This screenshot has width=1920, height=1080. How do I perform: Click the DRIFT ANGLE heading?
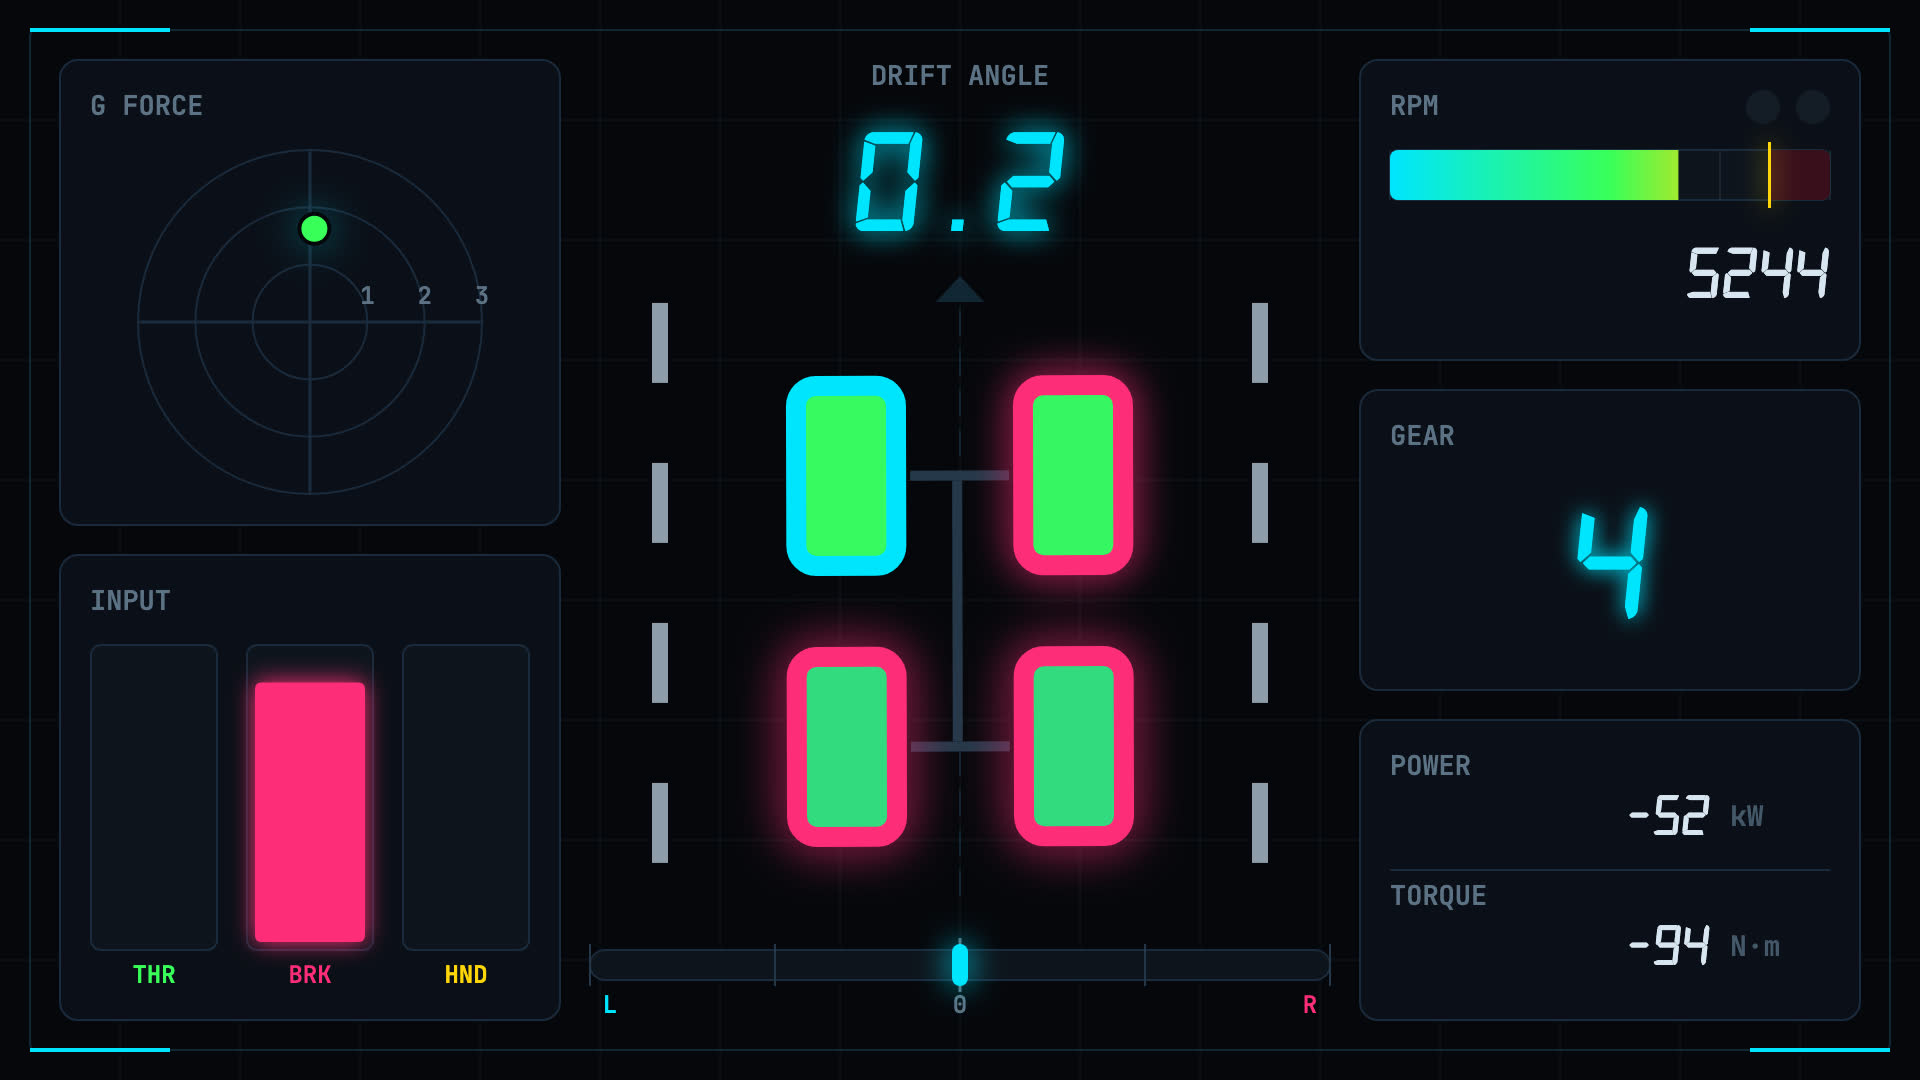point(960,76)
